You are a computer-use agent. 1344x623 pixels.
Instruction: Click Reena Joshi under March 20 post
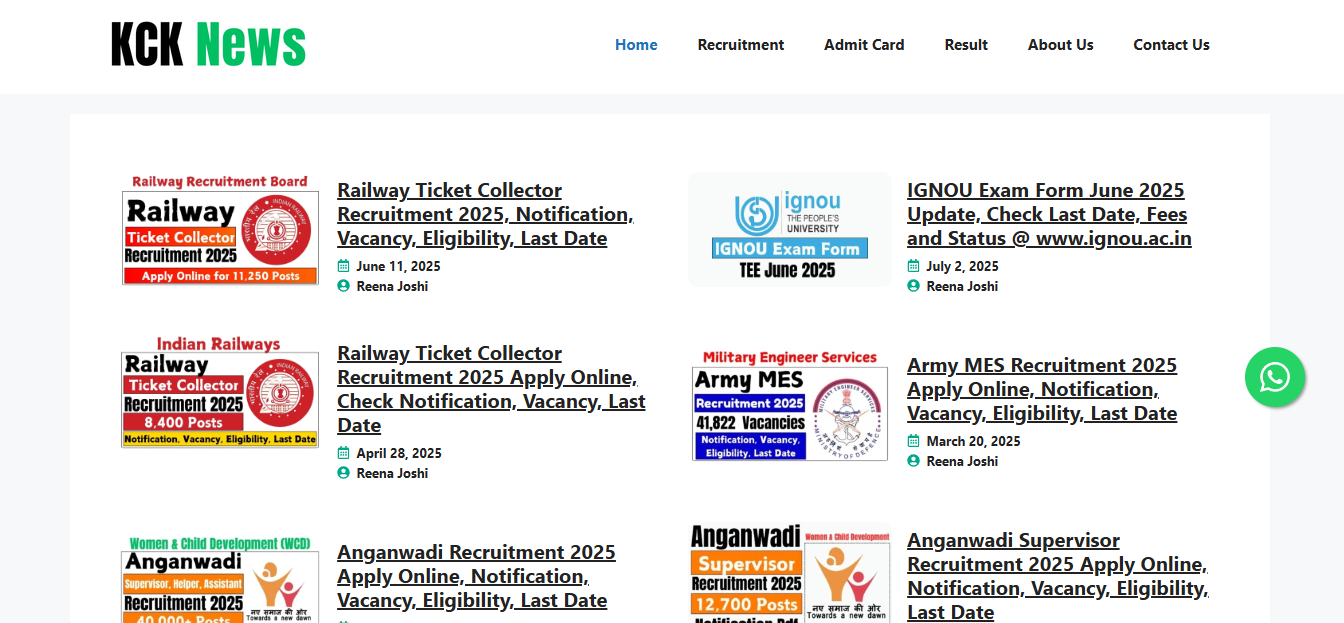click(x=962, y=461)
